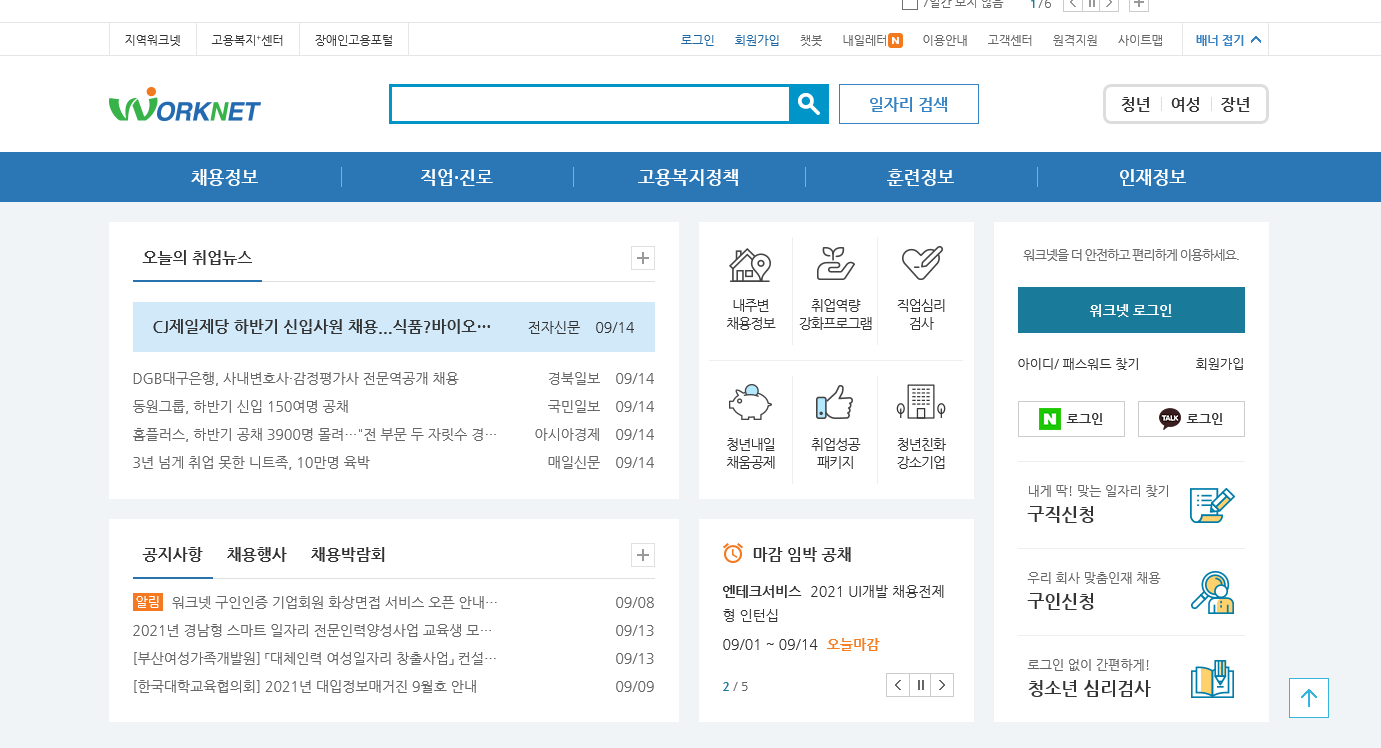Viewport: 1381px width, 748px height.
Task: Show next 마감 임박 공채 posting
Action: point(942,685)
